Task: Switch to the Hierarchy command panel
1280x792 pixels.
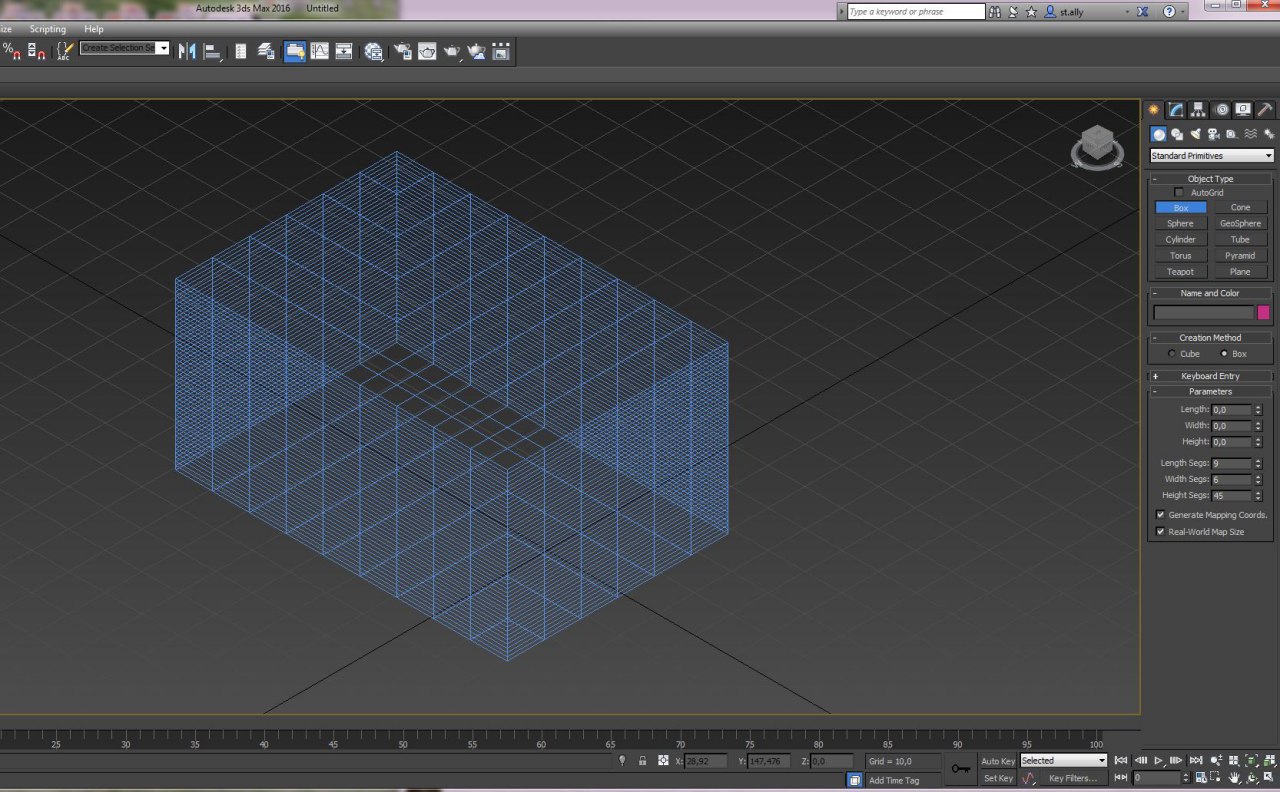Action: pyautogui.click(x=1199, y=110)
